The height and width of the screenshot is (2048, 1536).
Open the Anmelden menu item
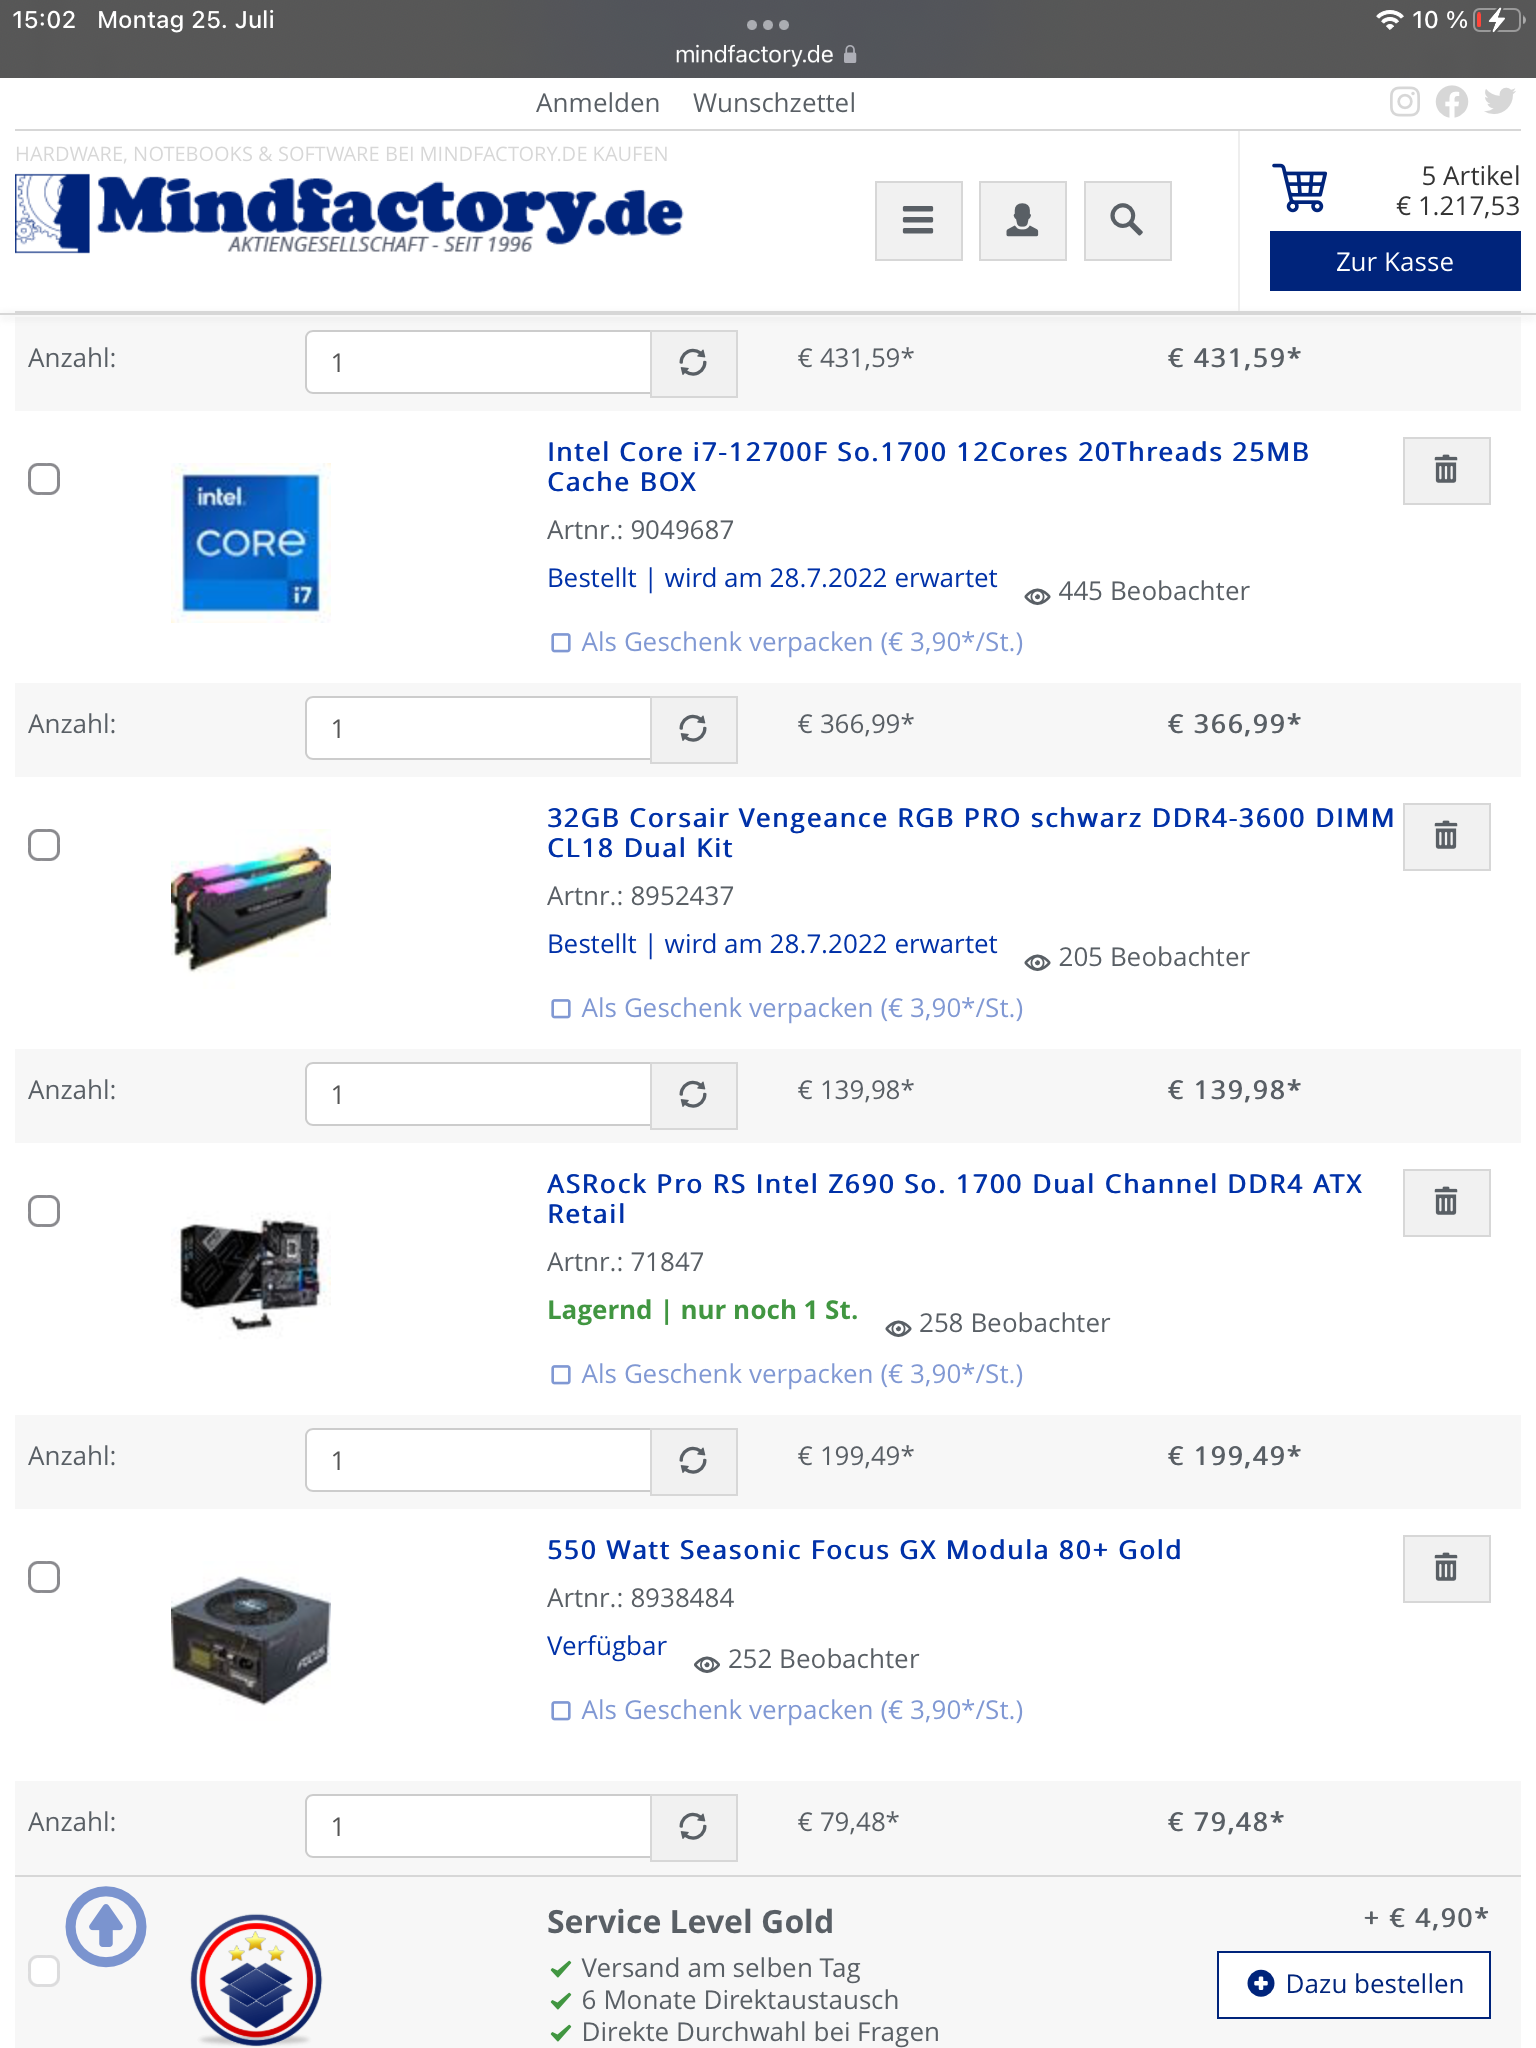(598, 103)
